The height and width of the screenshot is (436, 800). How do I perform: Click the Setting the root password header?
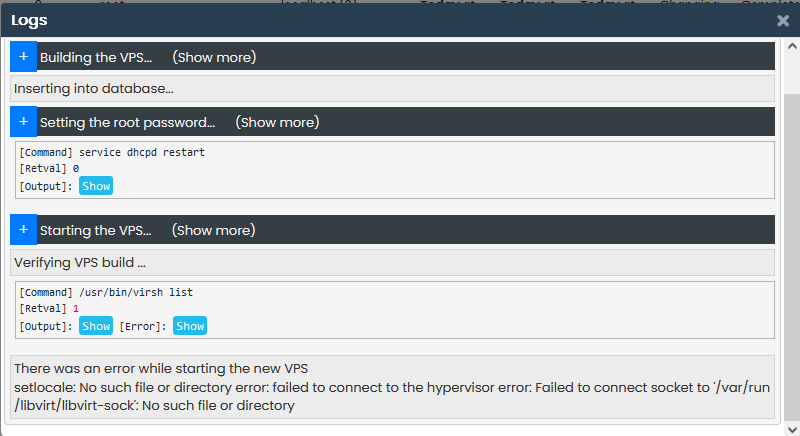127,122
